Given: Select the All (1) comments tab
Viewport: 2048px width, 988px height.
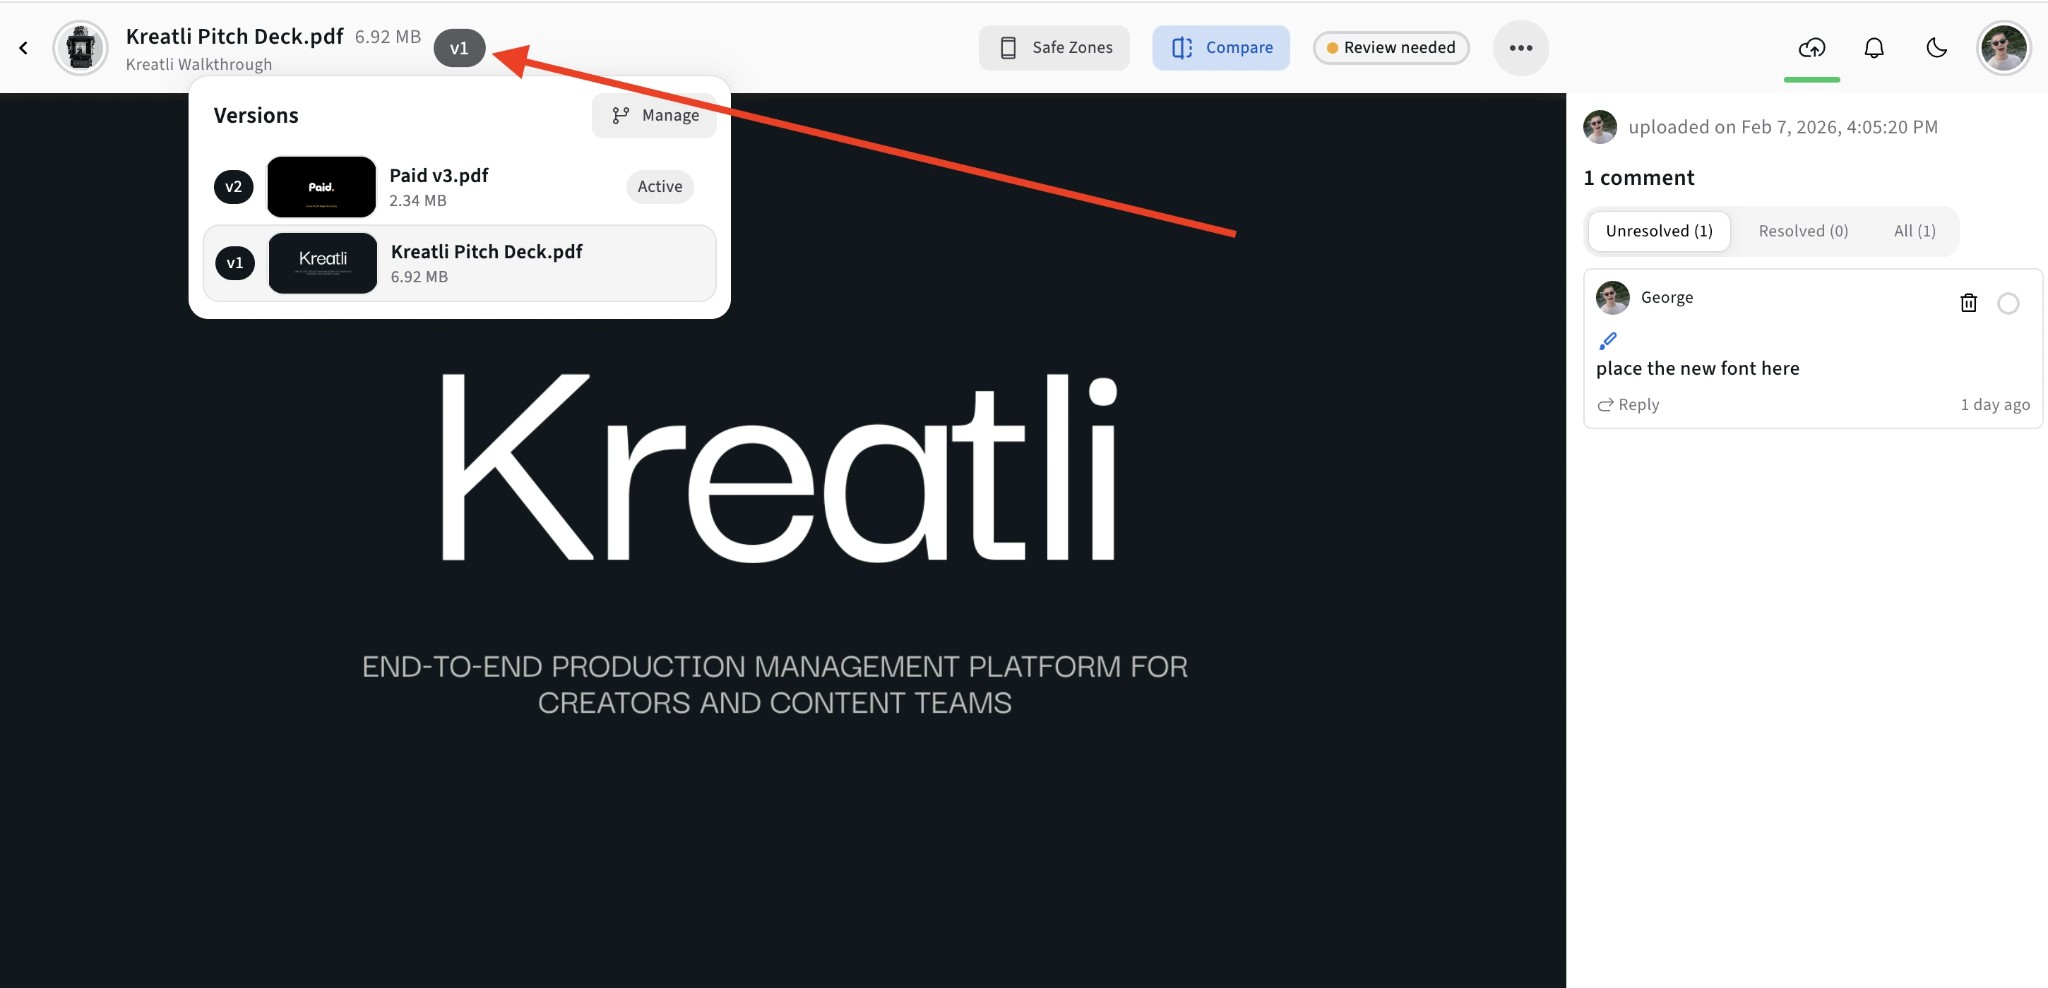Looking at the screenshot, I should tap(1916, 230).
